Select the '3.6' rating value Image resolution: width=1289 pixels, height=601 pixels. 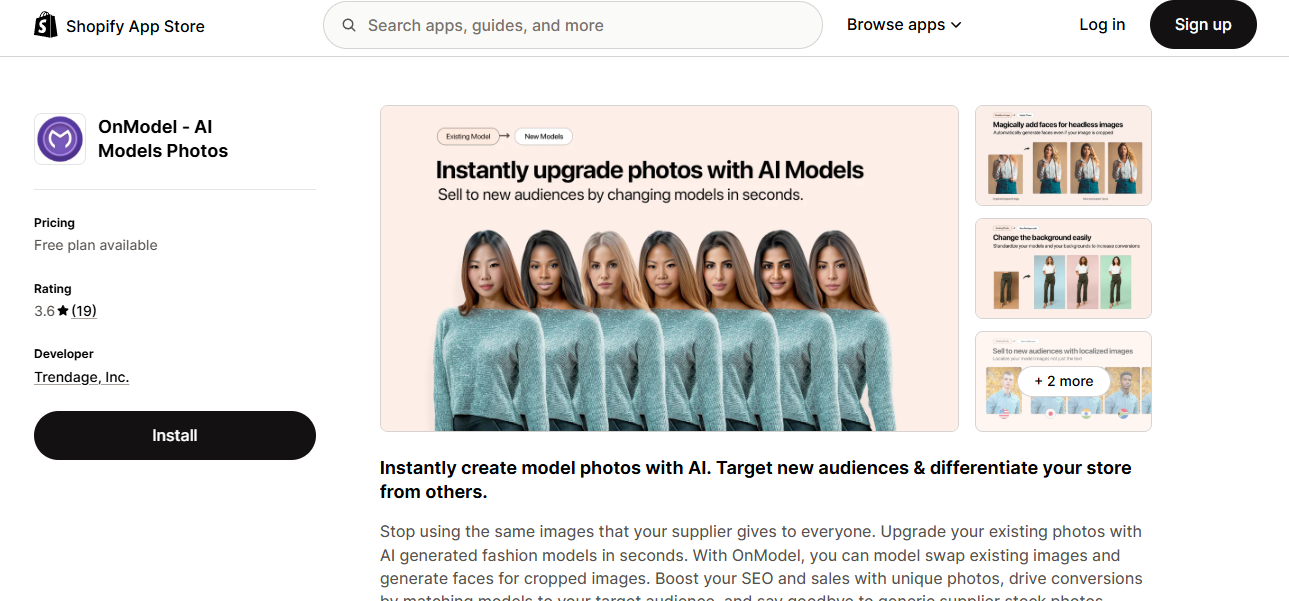tap(44, 311)
